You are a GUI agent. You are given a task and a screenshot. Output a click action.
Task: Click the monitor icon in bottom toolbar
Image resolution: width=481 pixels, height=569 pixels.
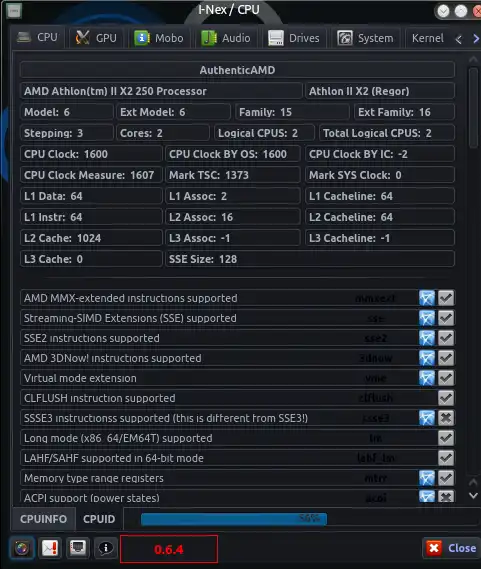pyautogui.click(x=78, y=548)
